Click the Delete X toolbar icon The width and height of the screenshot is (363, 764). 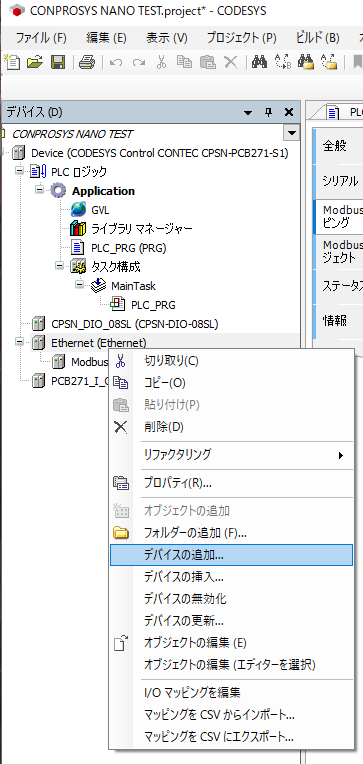pos(230,62)
